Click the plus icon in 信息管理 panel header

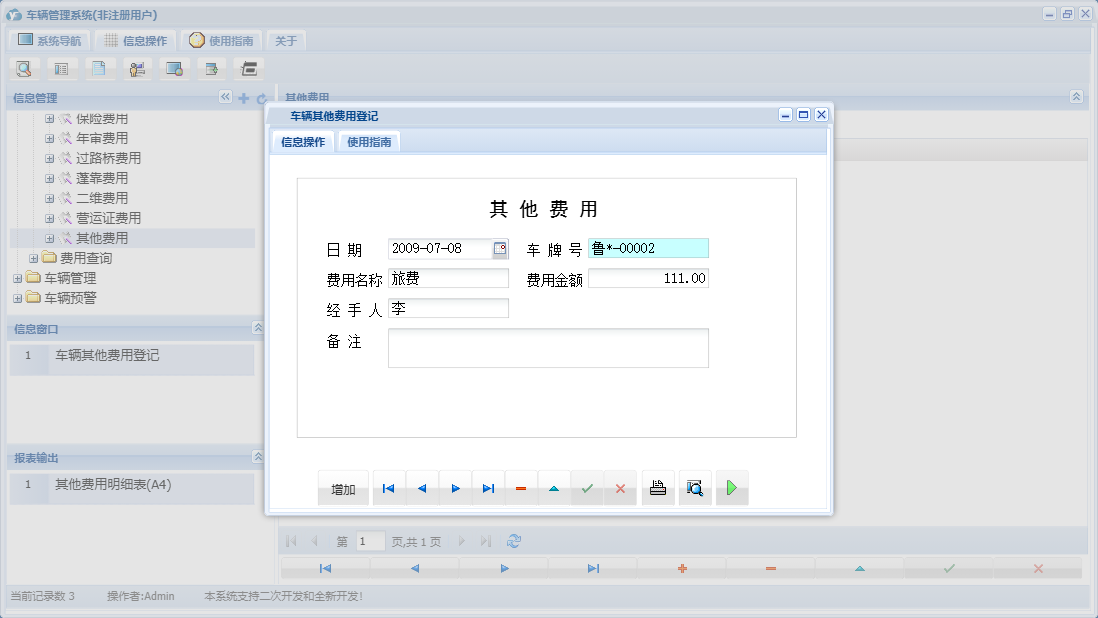243,97
